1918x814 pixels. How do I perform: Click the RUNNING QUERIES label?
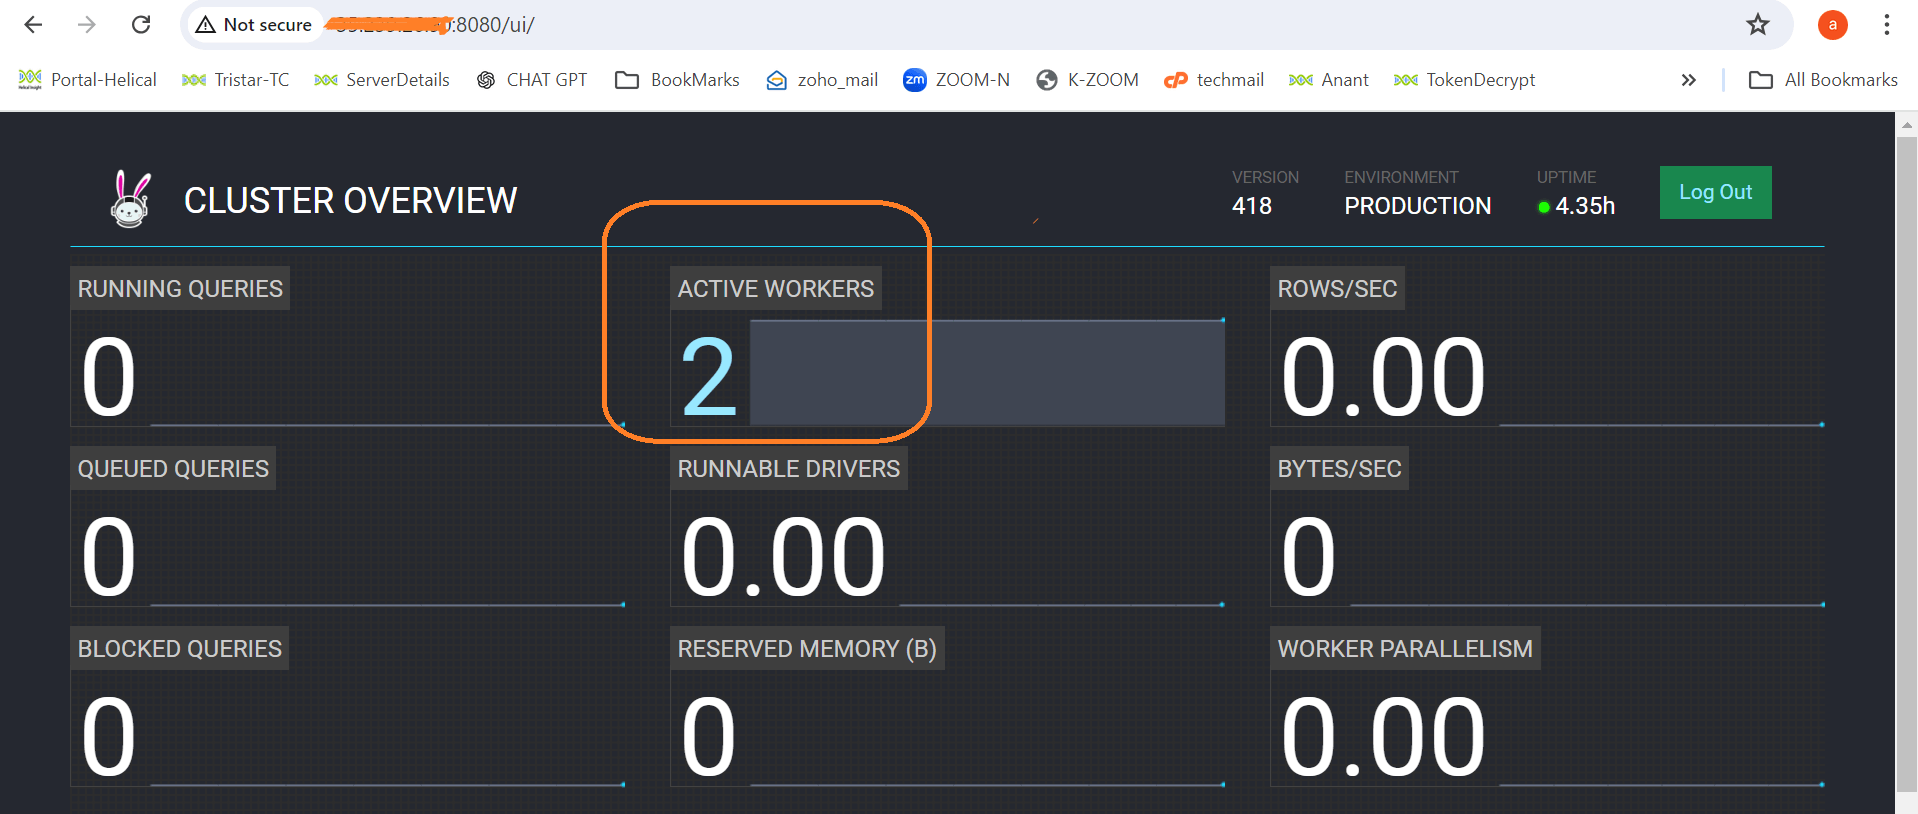(x=180, y=289)
